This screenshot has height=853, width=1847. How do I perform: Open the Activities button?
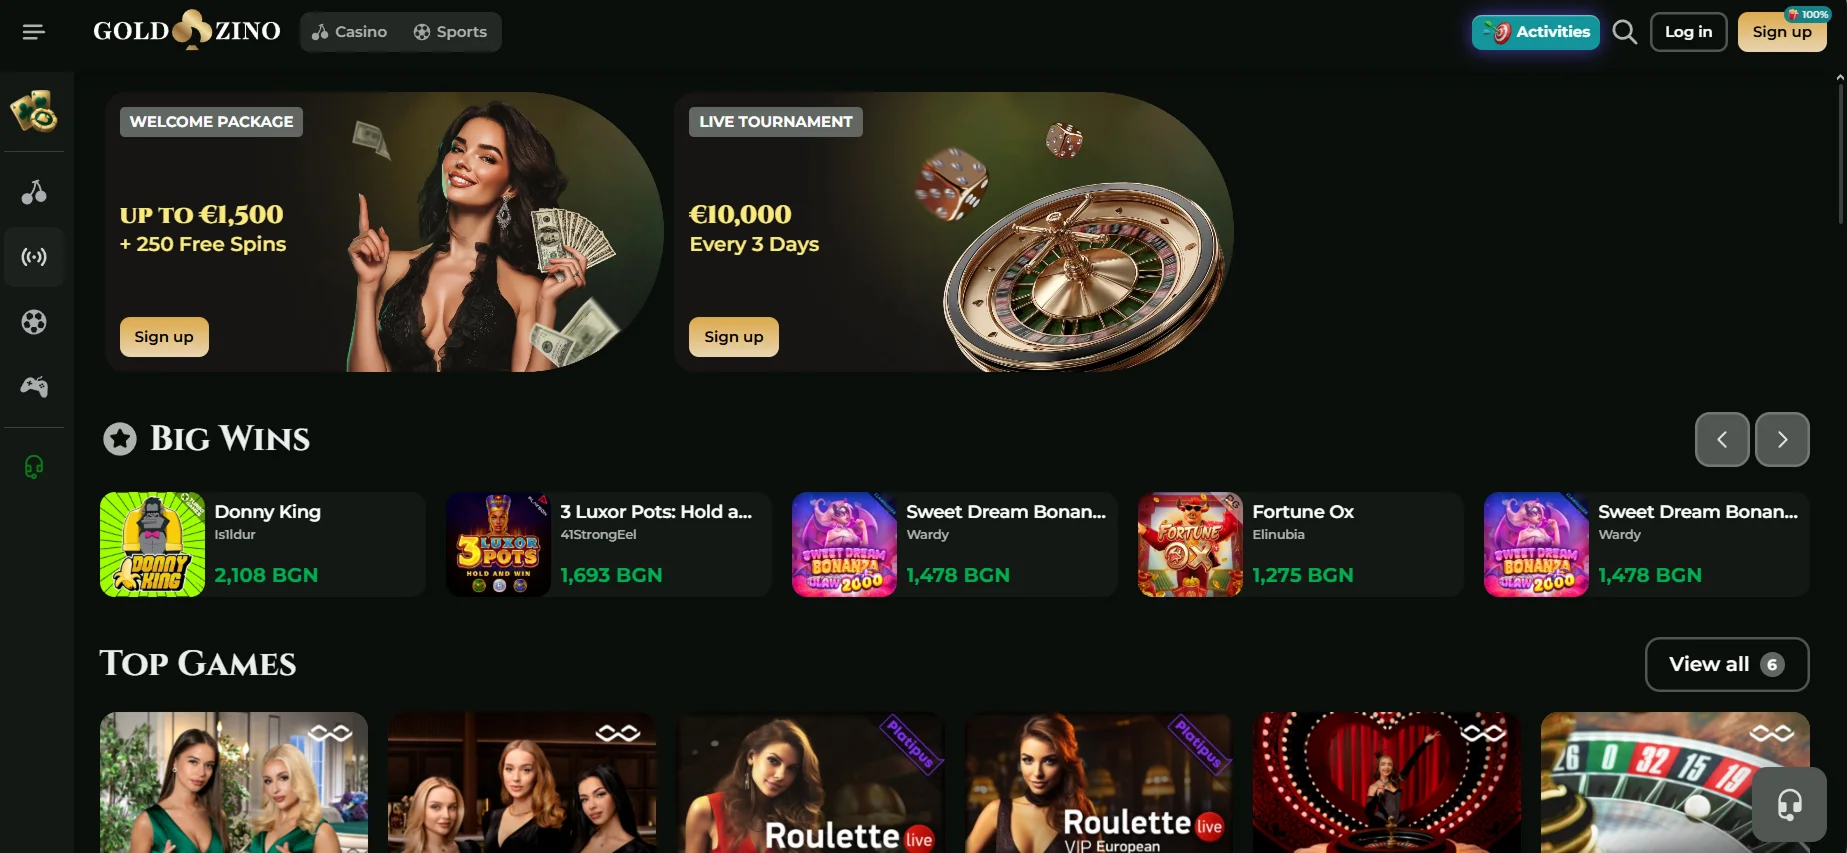[1536, 32]
